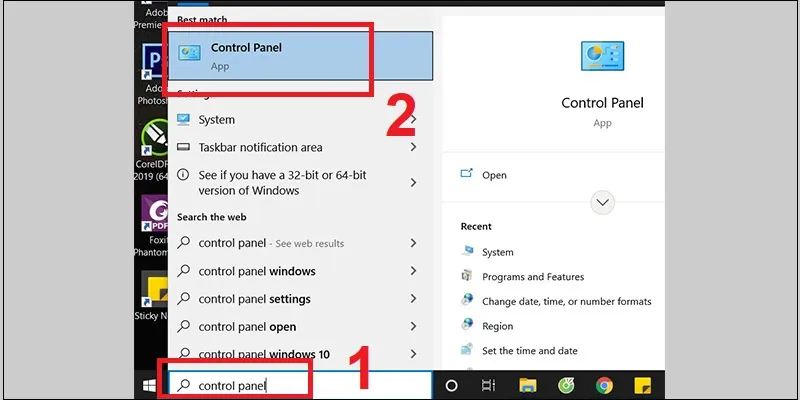Select 'control panel windows' web suggestion
Screen dimensions: 800x400
tap(257, 271)
